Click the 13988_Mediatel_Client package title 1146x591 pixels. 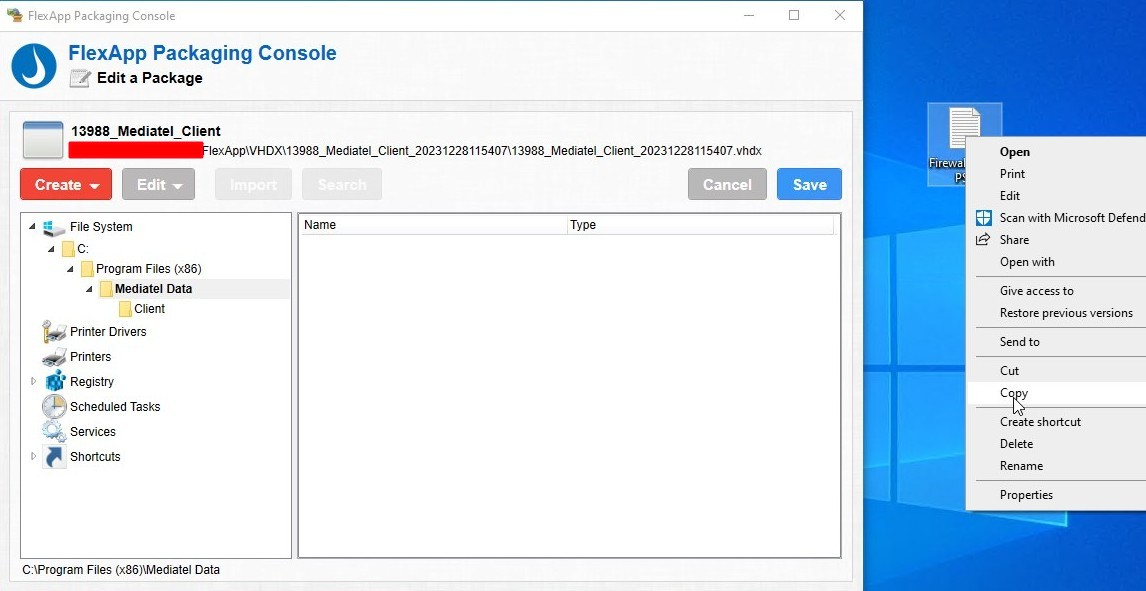click(145, 131)
